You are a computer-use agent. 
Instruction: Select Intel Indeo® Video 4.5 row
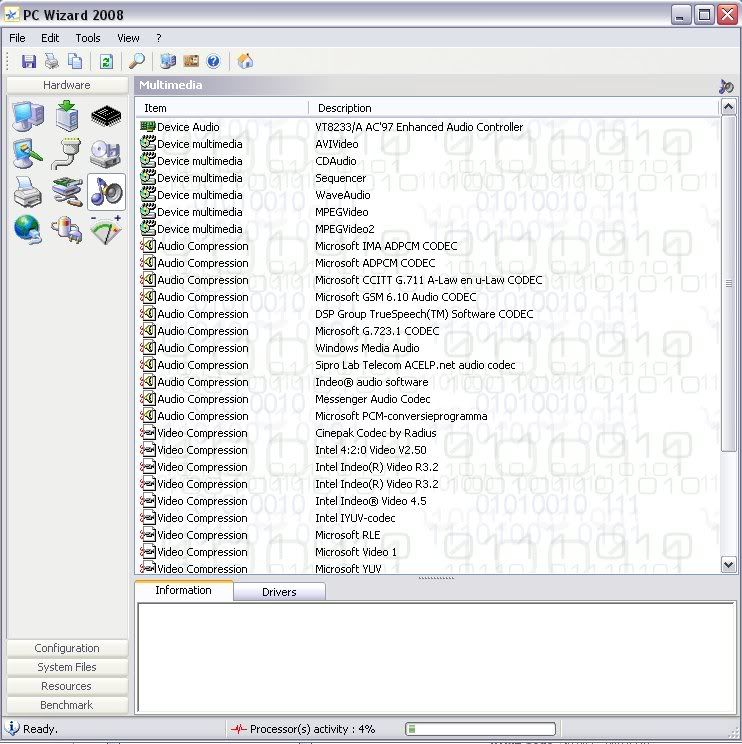point(429,502)
